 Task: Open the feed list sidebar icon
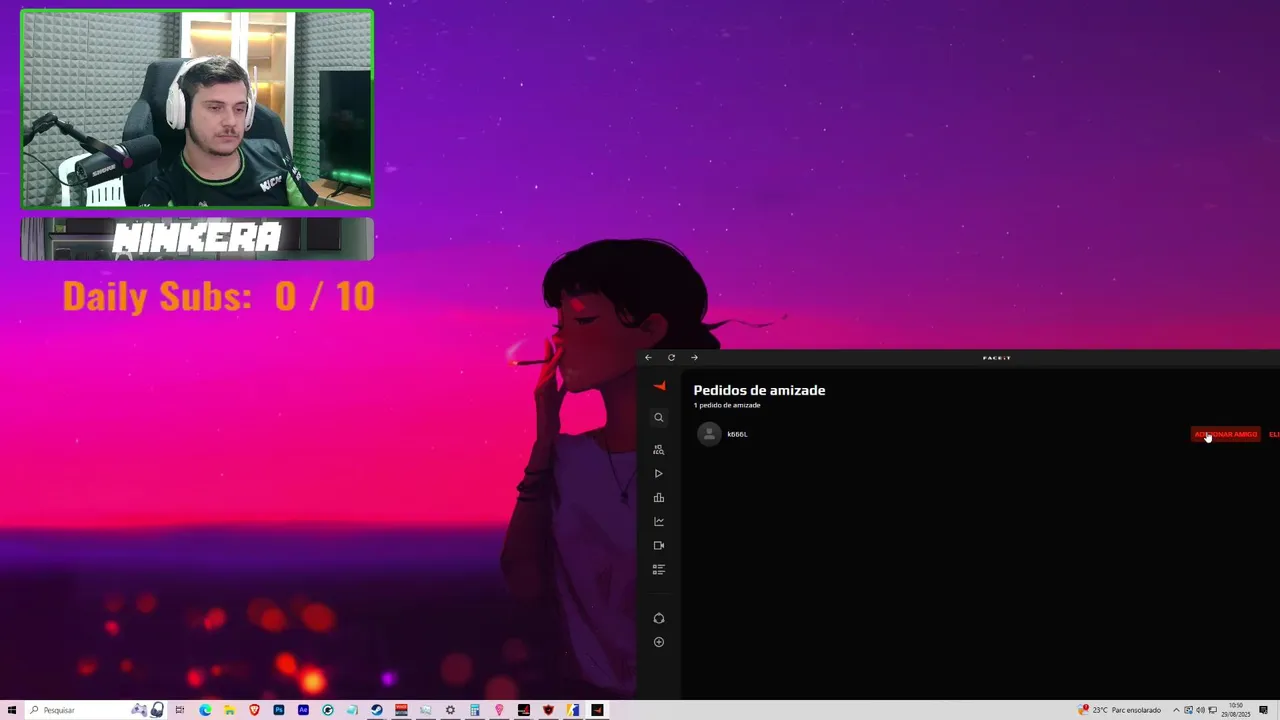click(x=659, y=569)
